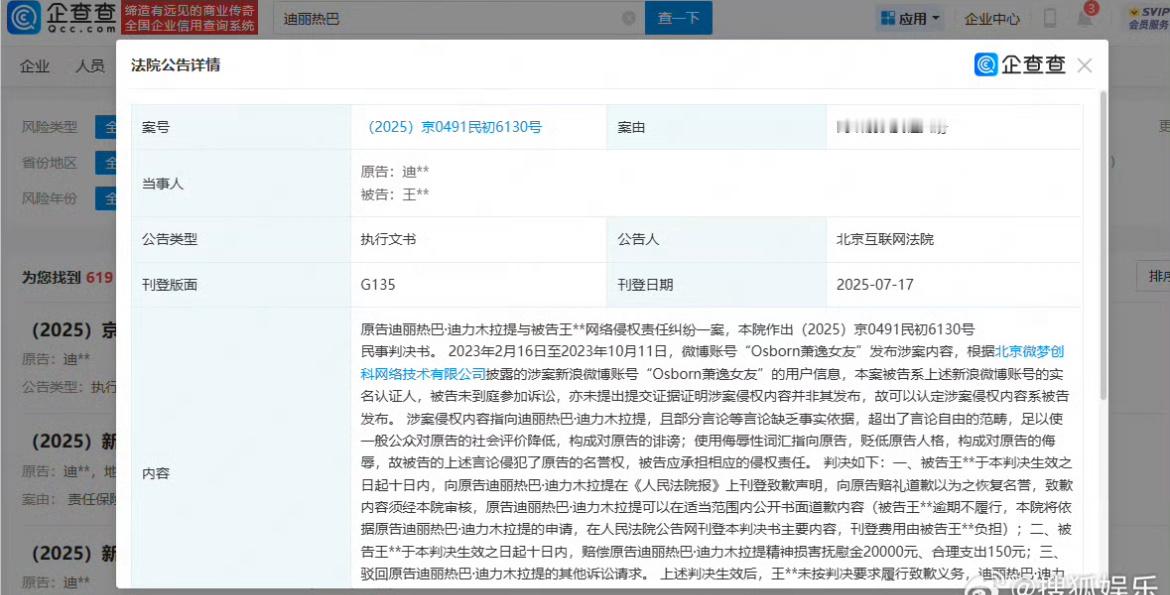Click the 企查查 logo at top left
The height and width of the screenshot is (595, 1170).
61,17
